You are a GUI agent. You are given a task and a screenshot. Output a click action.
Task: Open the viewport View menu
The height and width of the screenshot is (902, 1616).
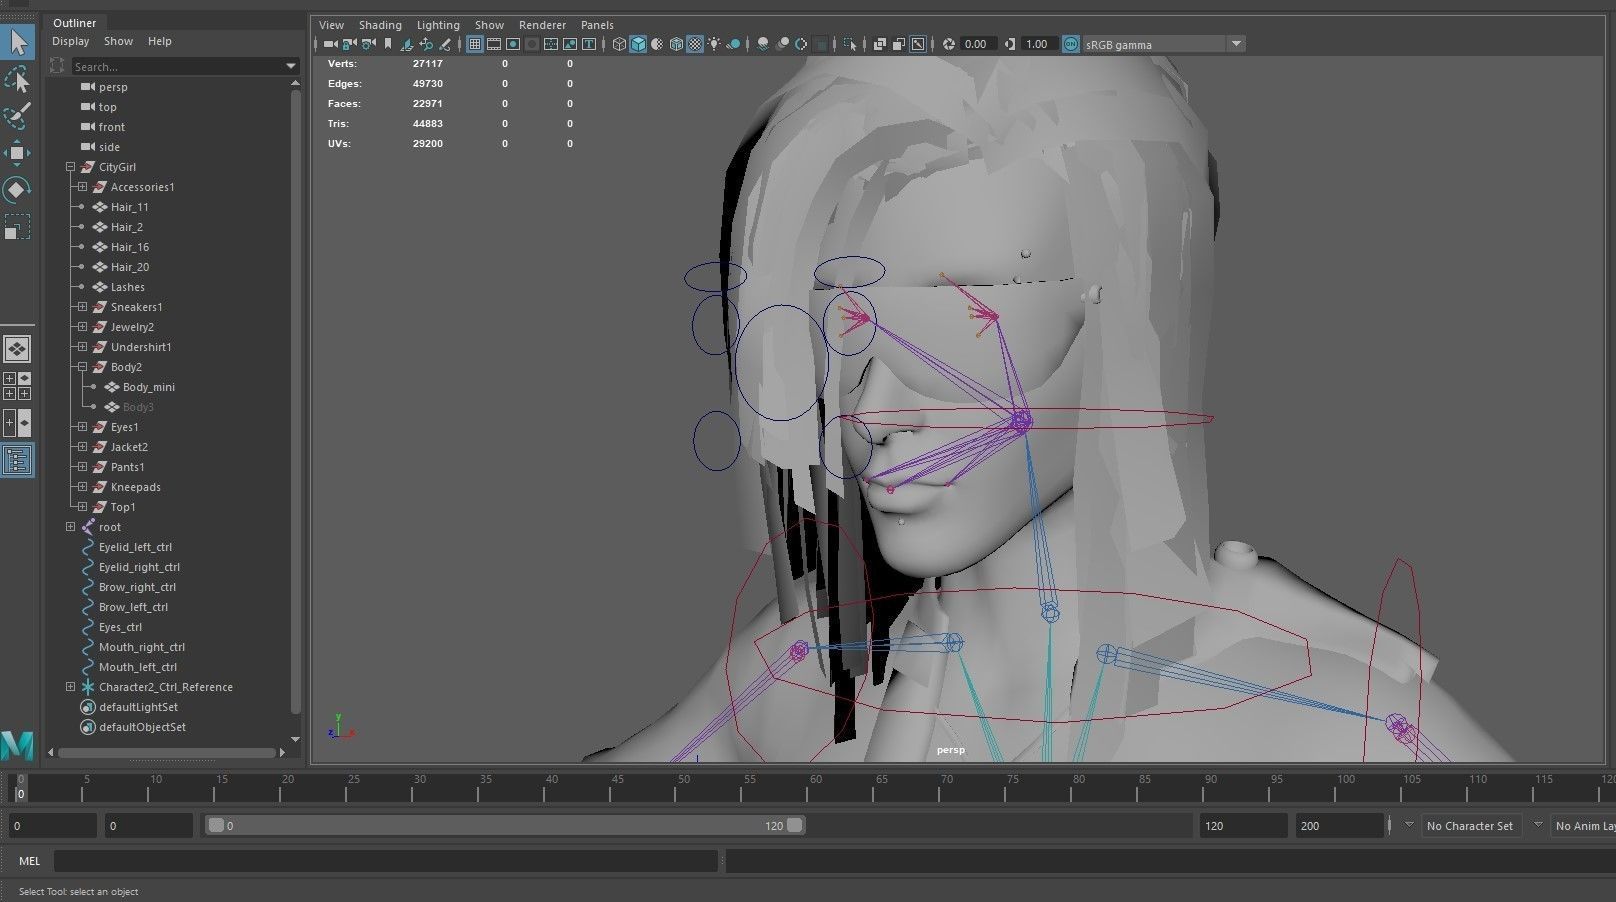[x=331, y=25]
